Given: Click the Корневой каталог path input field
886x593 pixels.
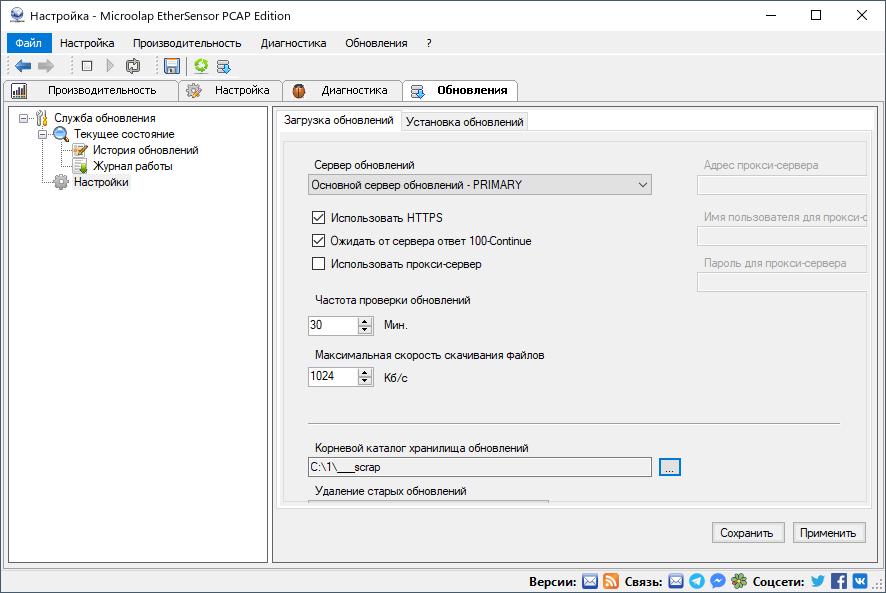Looking at the screenshot, I should click(478, 466).
